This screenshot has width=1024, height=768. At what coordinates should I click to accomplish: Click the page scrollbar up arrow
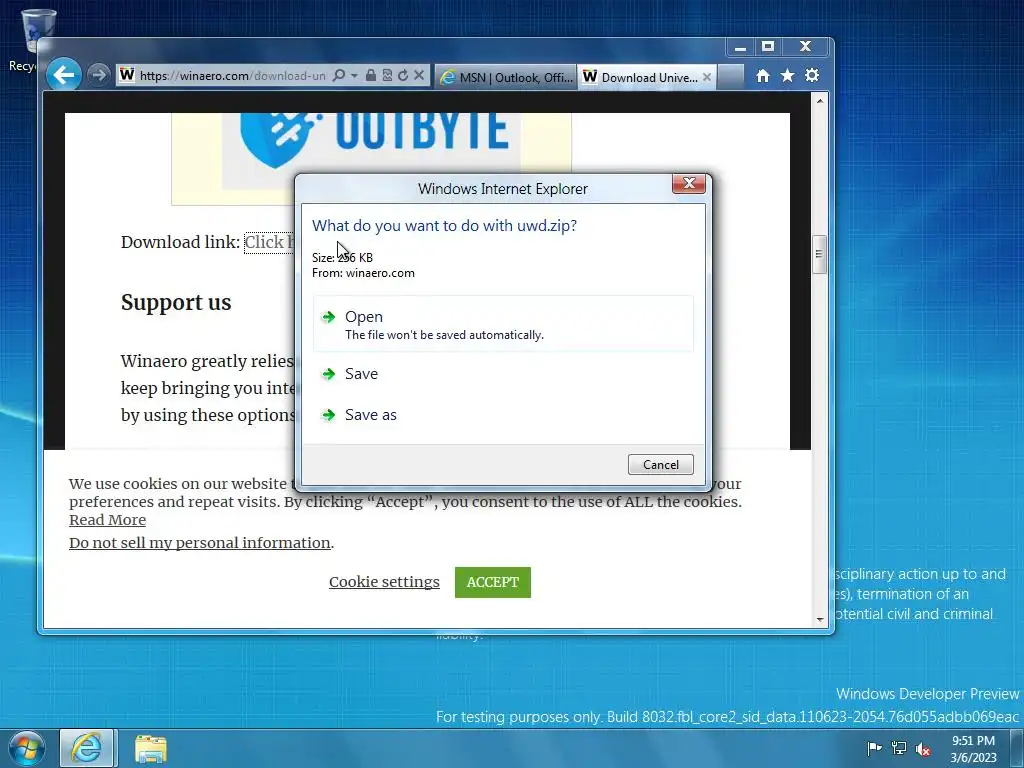tap(820, 101)
